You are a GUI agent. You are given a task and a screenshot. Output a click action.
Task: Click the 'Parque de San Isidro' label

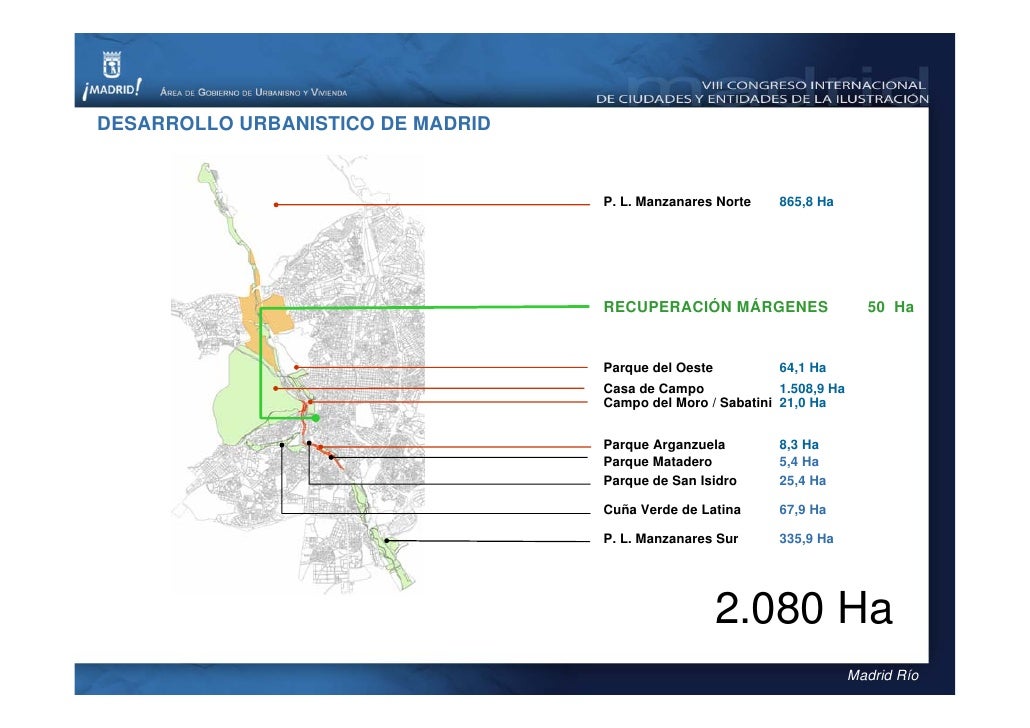pos(670,481)
